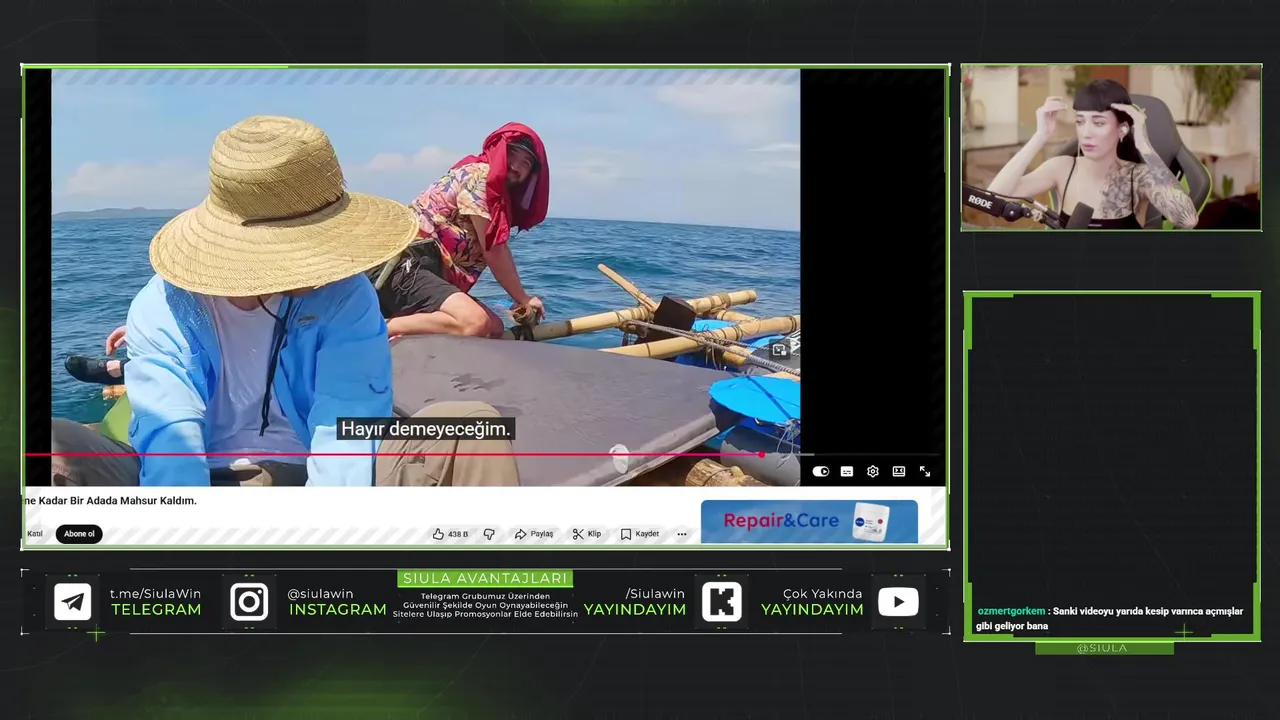Click the video title Adada Mahsur Kaldım
The width and height of the screenshot is (1280, 720).
(x=110, y=501)
